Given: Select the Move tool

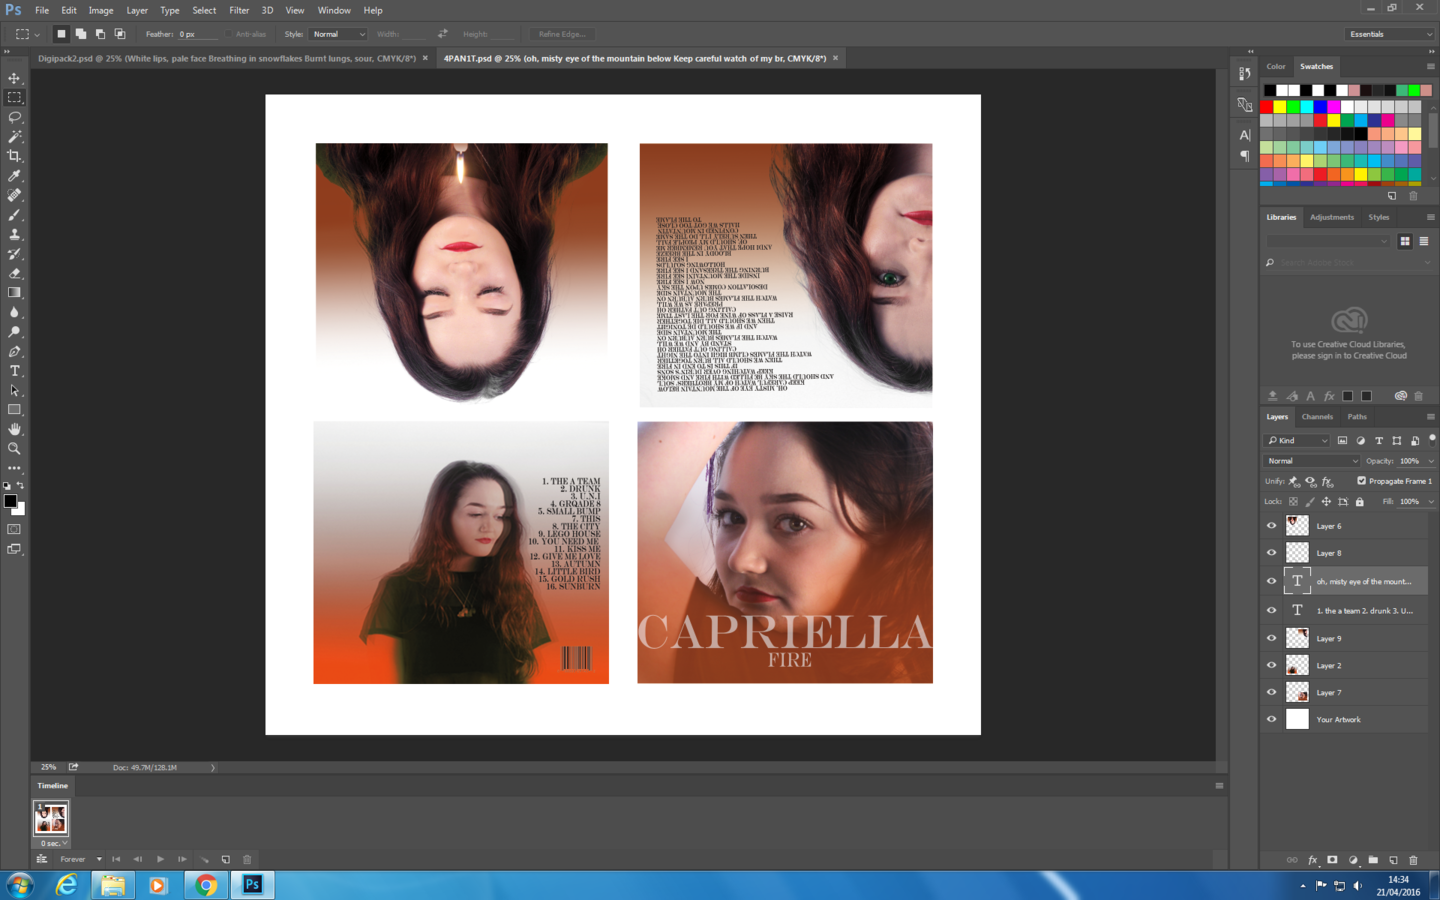Looking at the screenshot, I should click(14, 78).
